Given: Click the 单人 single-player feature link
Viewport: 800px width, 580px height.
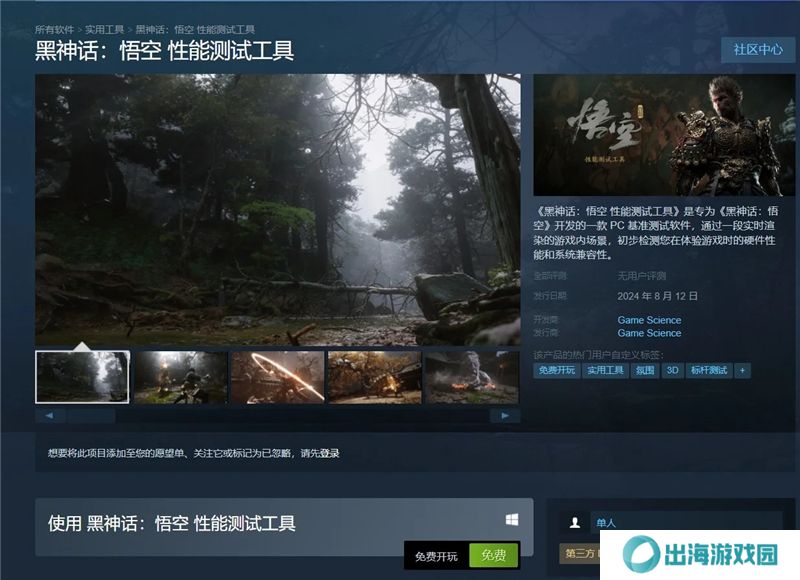Looking at the screenshot, I should coord(606,523).
